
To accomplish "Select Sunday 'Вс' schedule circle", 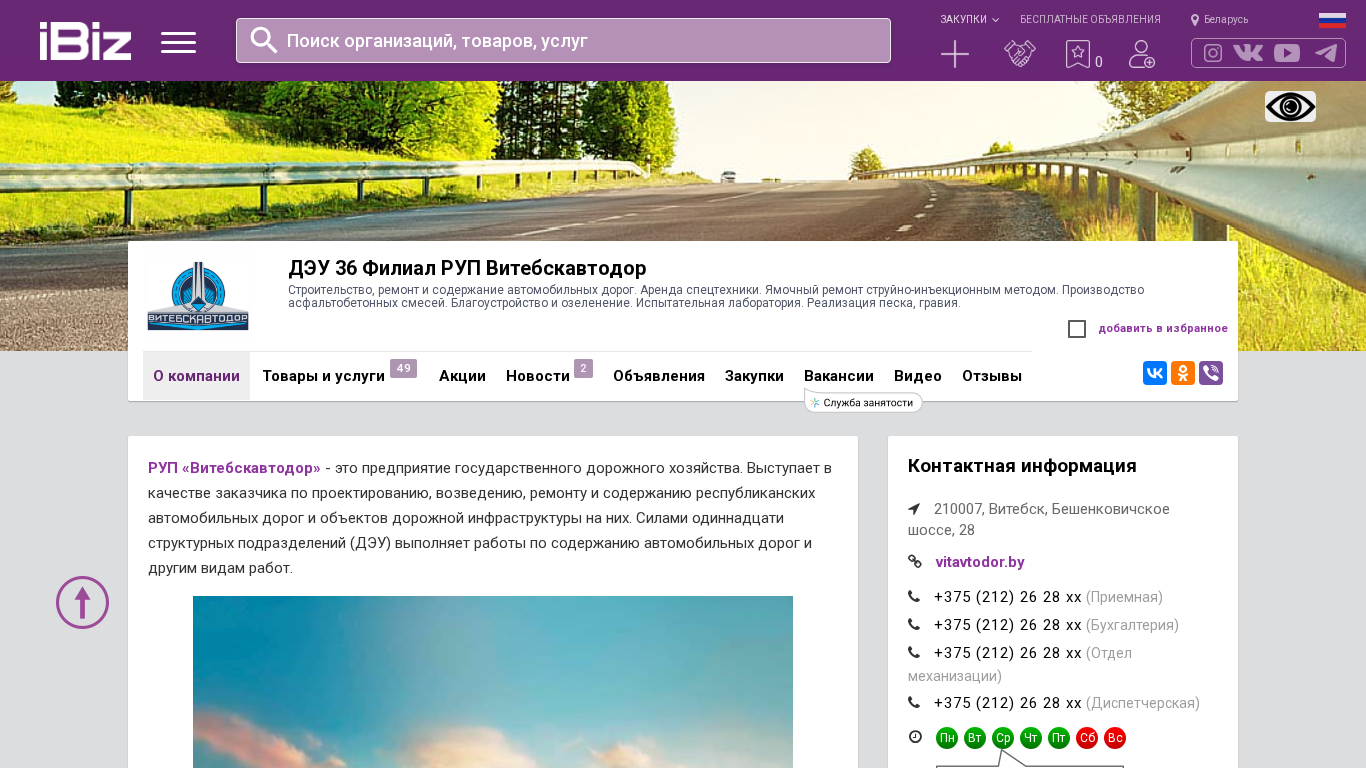I will (1115, 738).
